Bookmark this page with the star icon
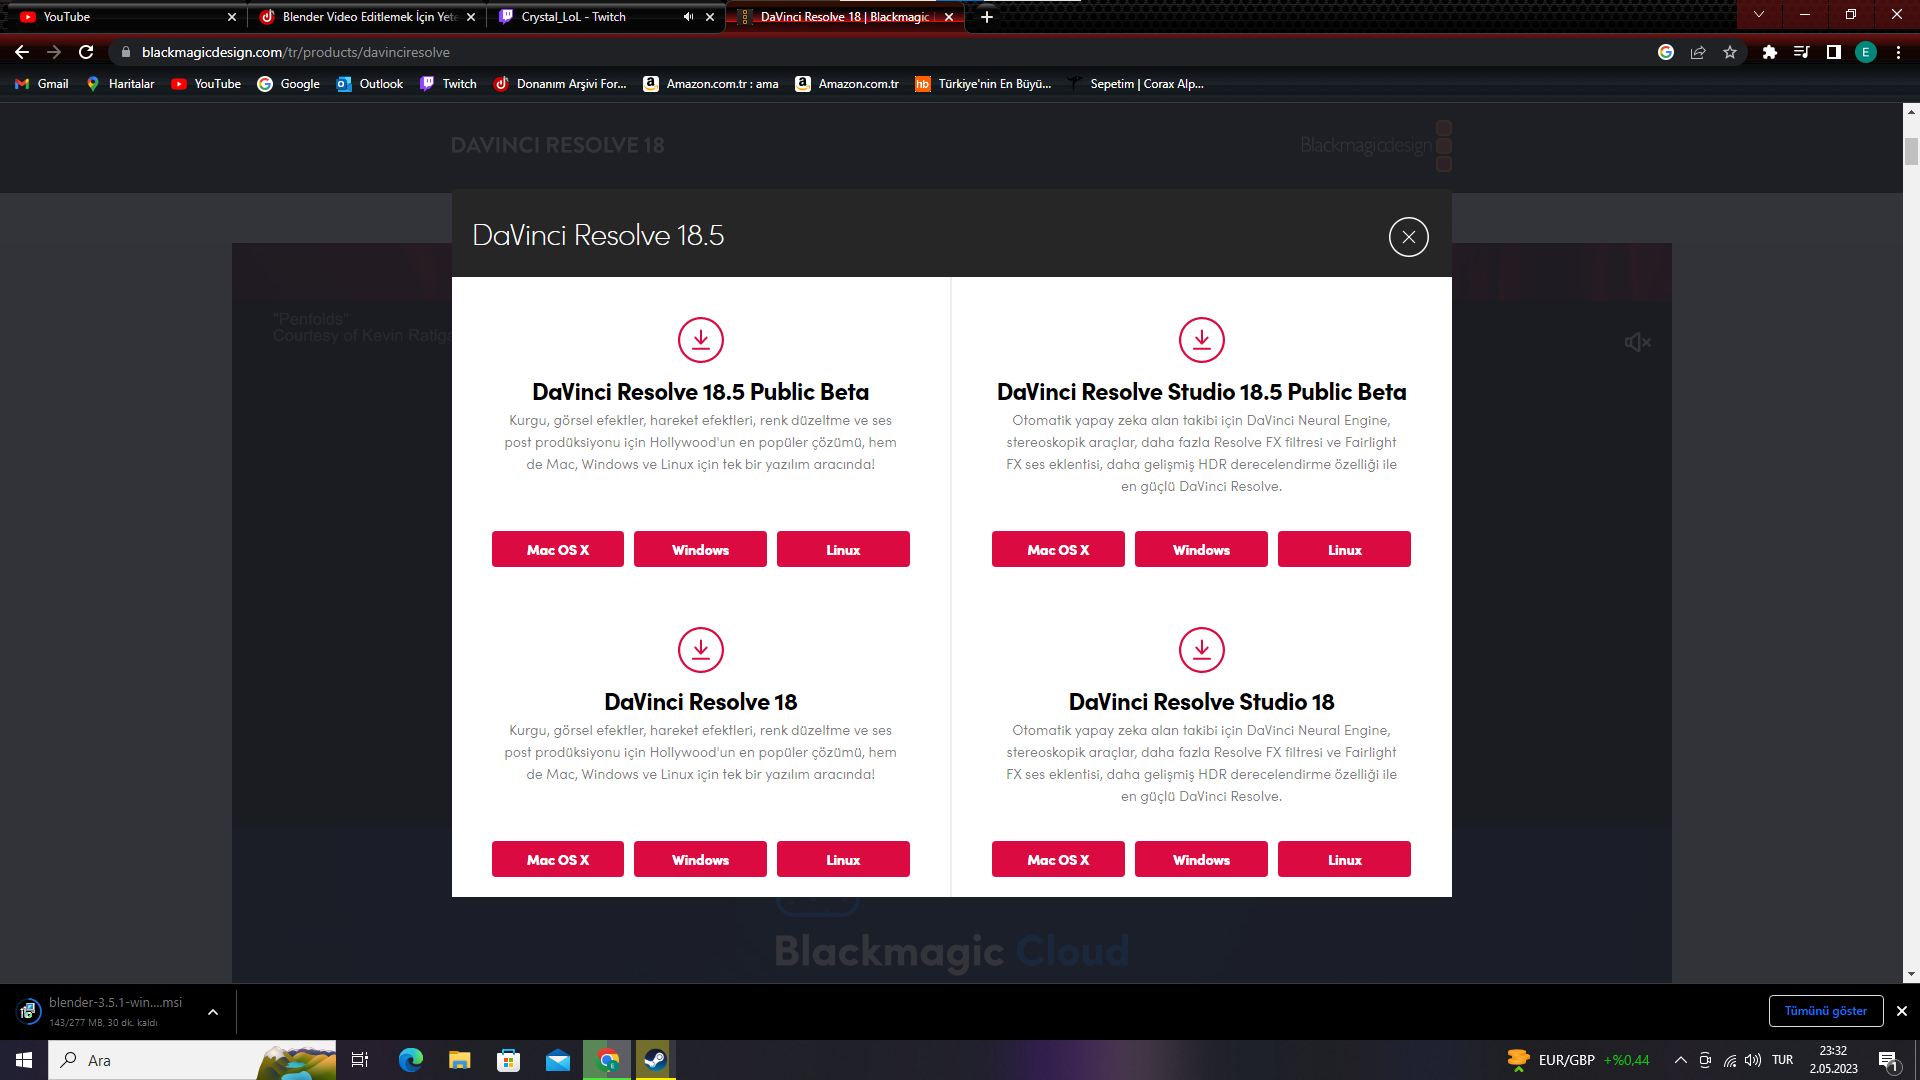The width and height of the screenshot is (1920, 1080). click(1730, 52)
